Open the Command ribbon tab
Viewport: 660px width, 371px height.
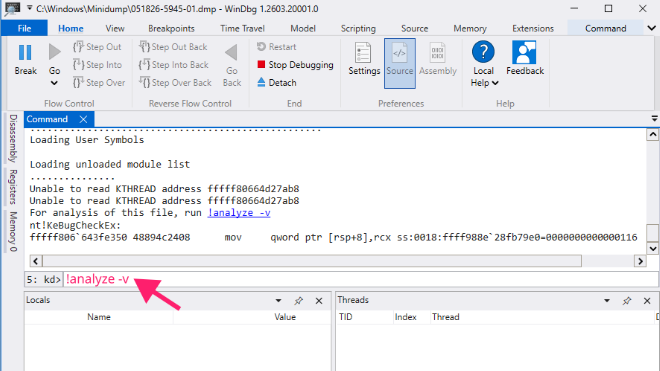pos(606,28)
